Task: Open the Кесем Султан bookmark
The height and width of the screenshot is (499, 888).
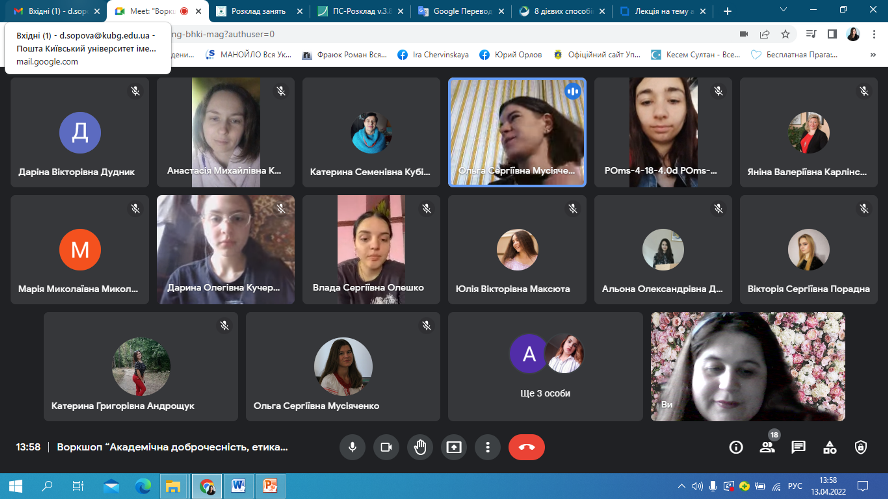Action: click(695, 55)
